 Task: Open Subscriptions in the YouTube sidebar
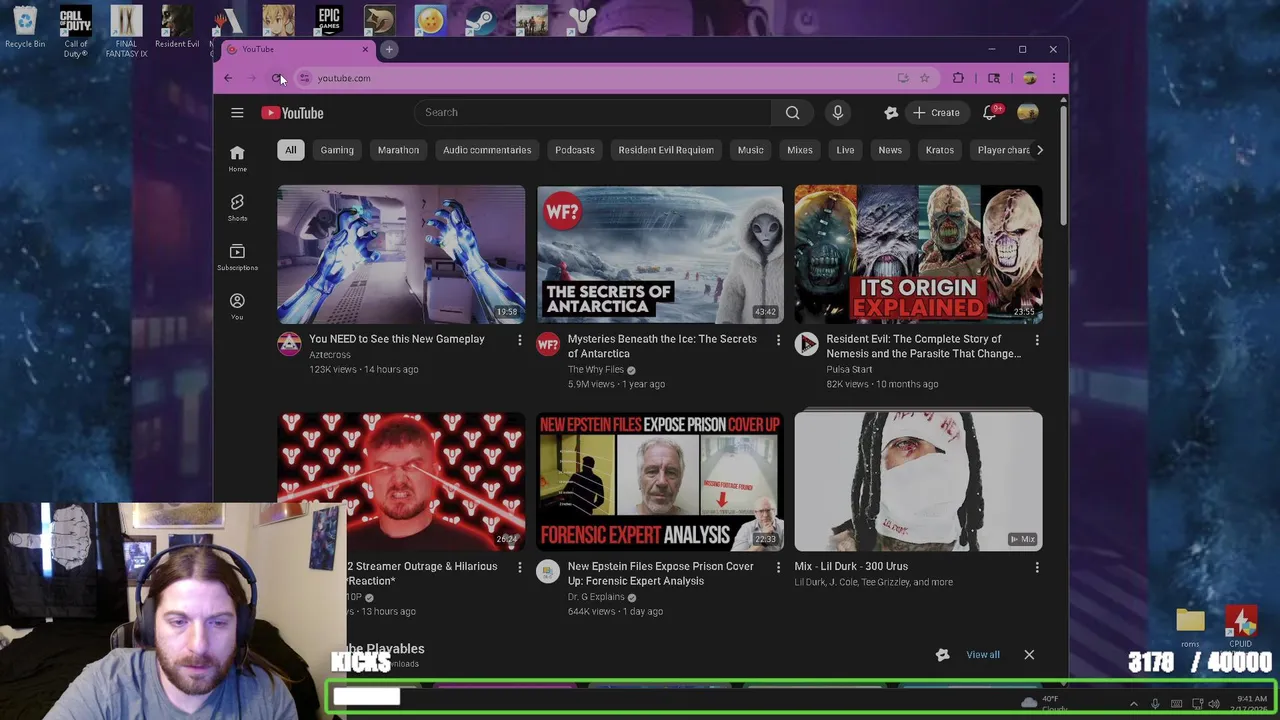coord(237,256)
